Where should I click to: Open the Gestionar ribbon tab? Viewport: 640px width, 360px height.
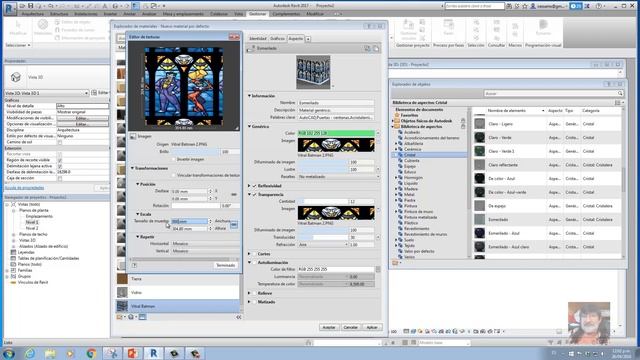[x=258, y=14]
